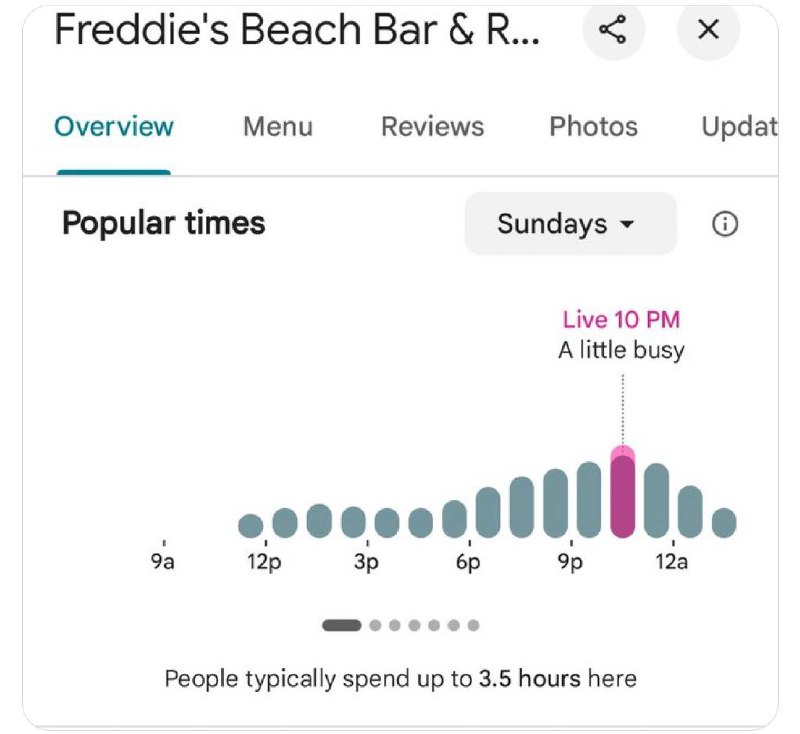Image resolution: width=800 pixels, height=734 pixels.
Task: Click the Freddie's Beach Bar title
Action: click(x=297, y=31)
